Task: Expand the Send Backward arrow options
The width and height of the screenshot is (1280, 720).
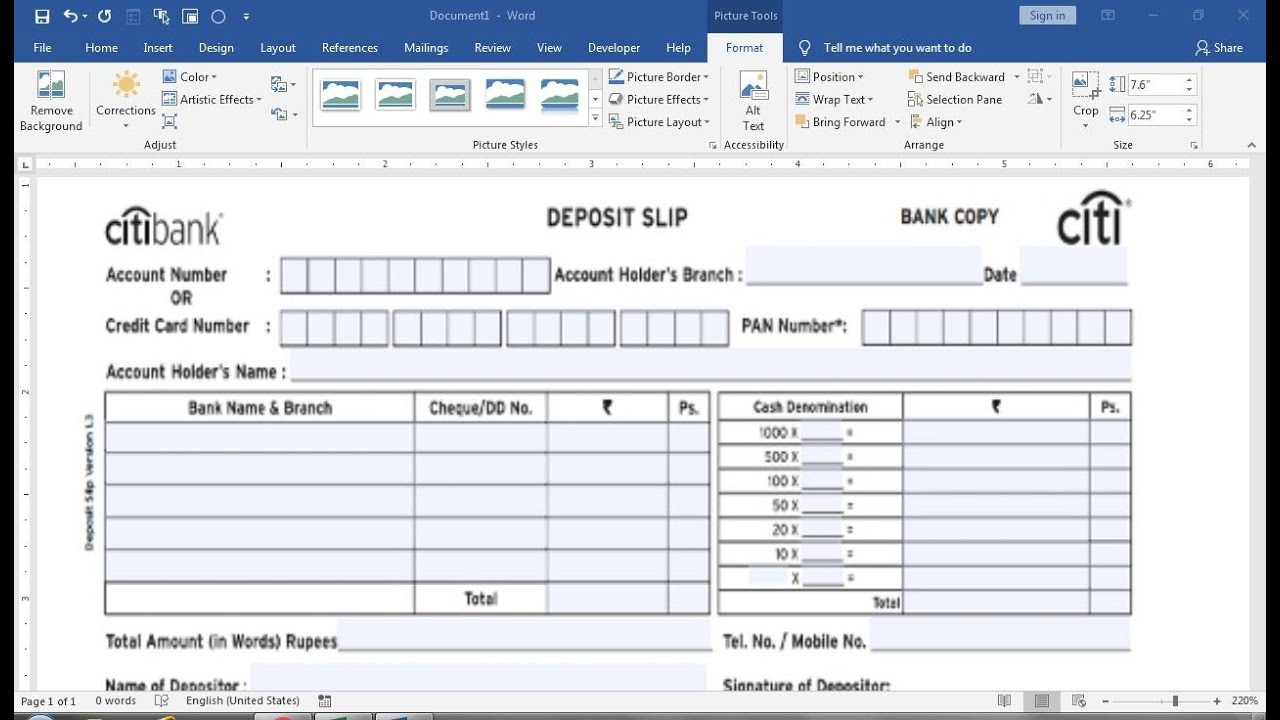Action: (x=1017, y=77)
